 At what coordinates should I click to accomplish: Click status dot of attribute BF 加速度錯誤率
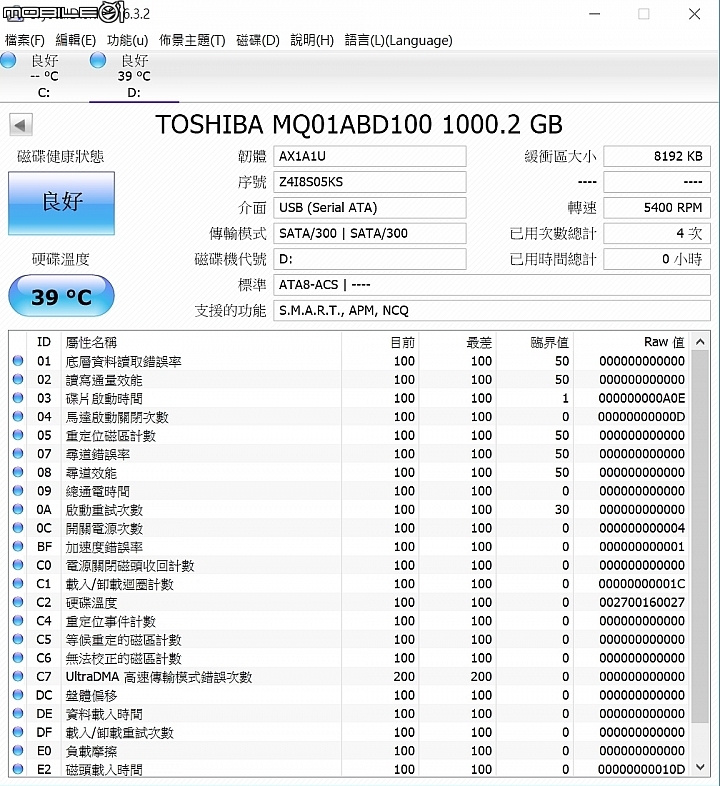pyautogui.click(x=18, y=546)
